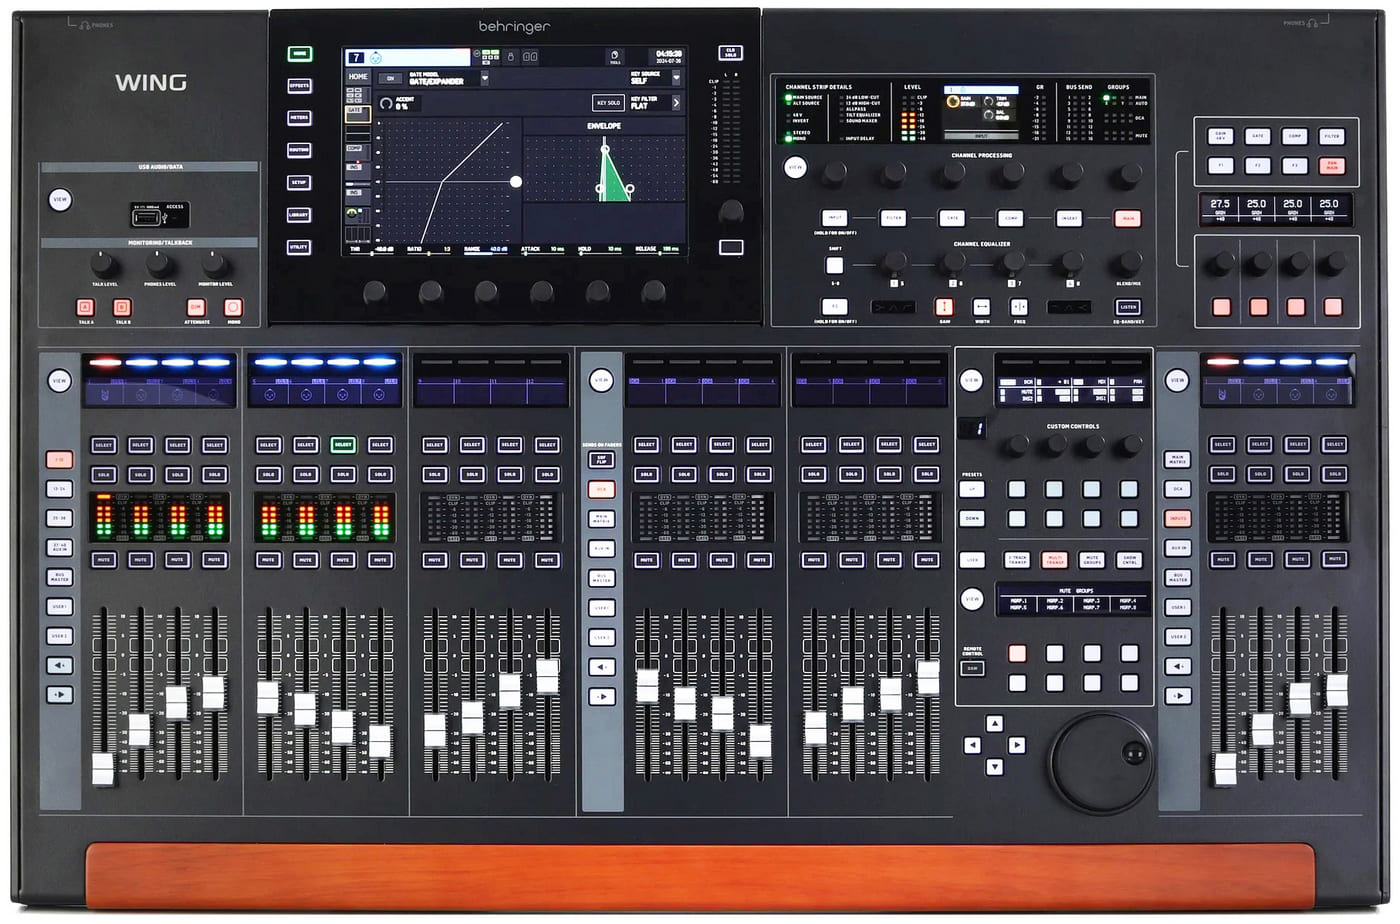
Task: Select the EQ WIDTH icon button
Action: tap(981, 307)
